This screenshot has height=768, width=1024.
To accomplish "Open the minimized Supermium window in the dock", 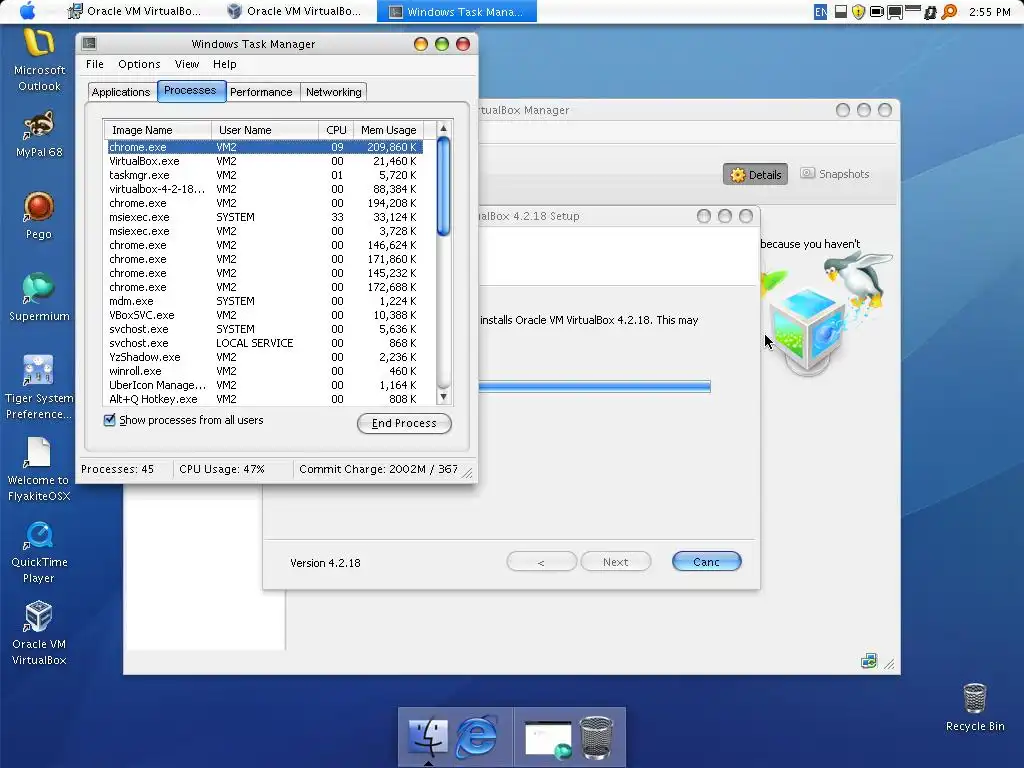I will point(548,739).
